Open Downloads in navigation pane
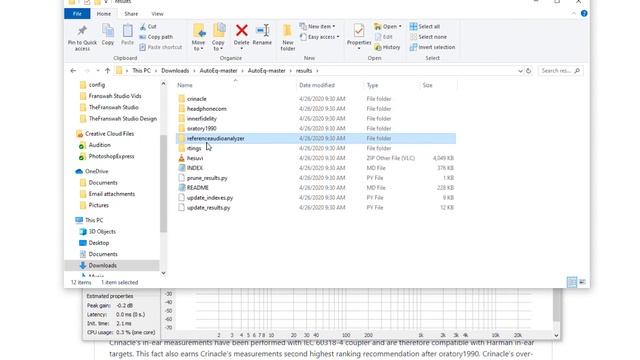 102,265
